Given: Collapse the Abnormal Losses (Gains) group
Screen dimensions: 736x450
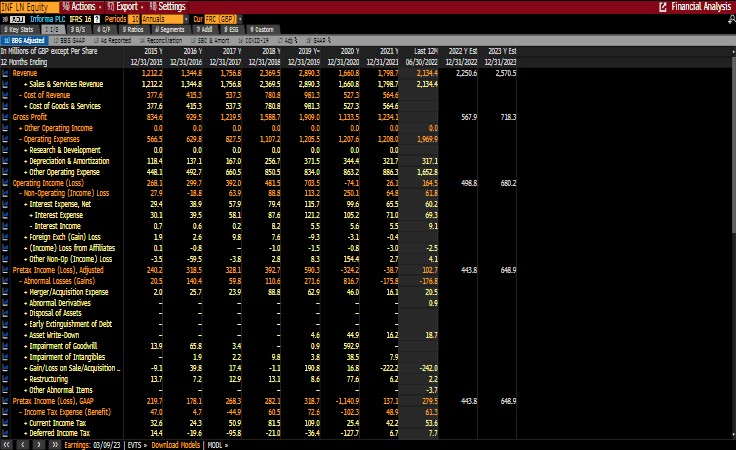Looking at the screenshot, I should 21,281.
